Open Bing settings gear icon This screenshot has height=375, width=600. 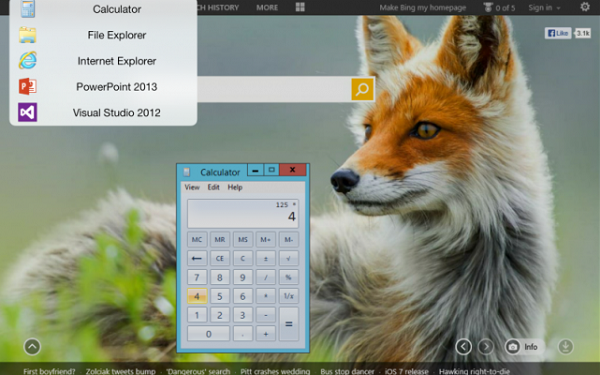pos(585,7)
